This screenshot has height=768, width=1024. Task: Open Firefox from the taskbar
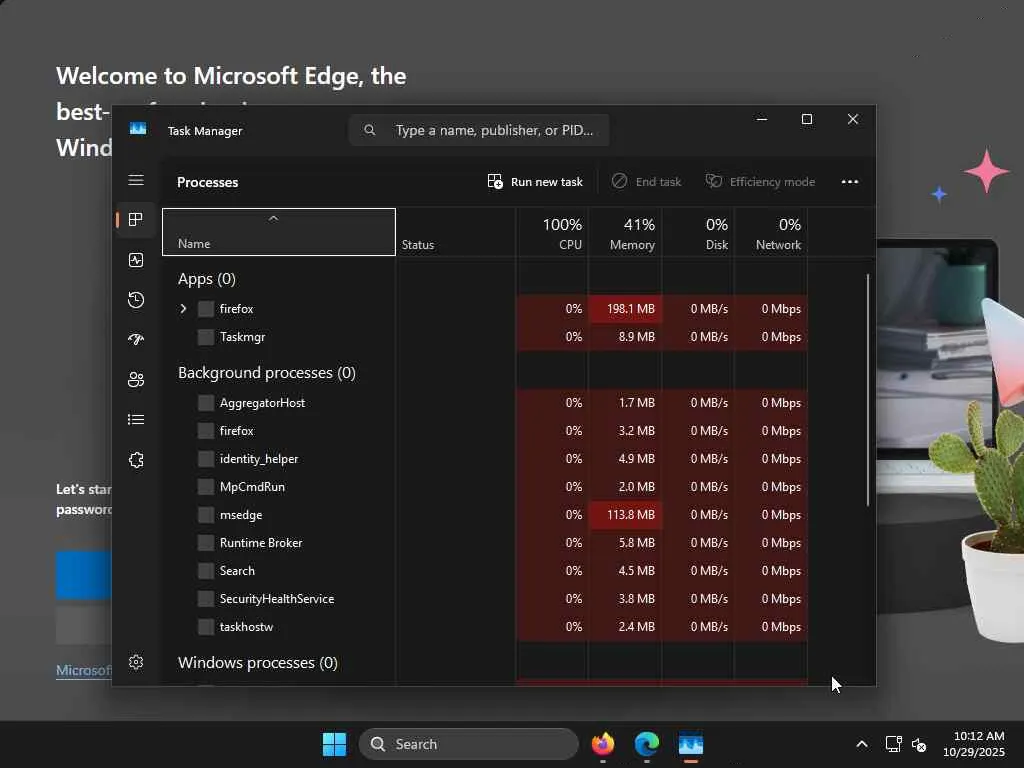click(603, 744)
